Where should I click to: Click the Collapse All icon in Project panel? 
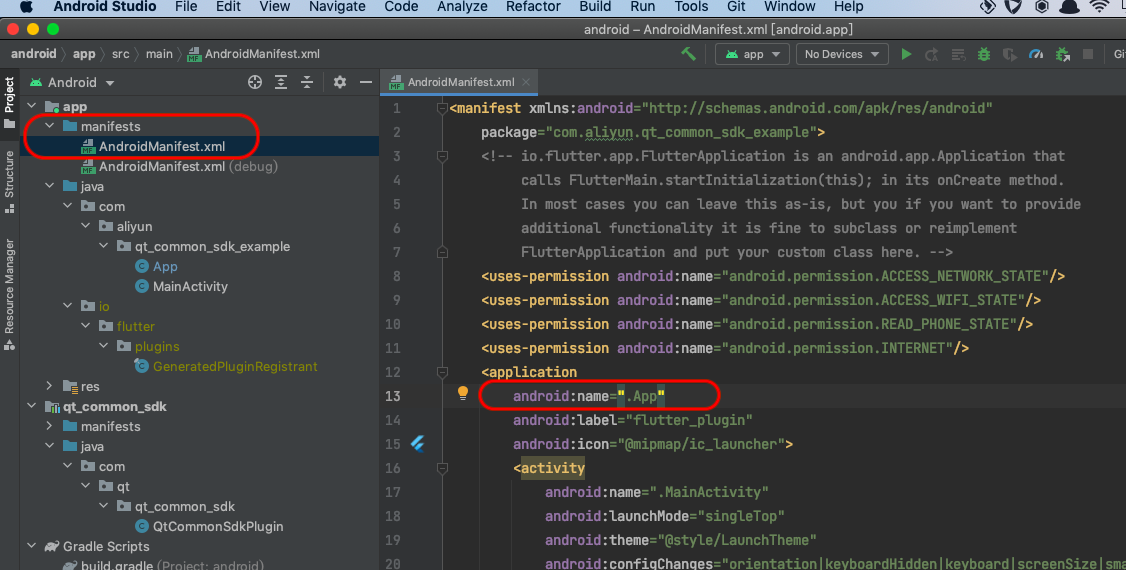tap(307, 82)
